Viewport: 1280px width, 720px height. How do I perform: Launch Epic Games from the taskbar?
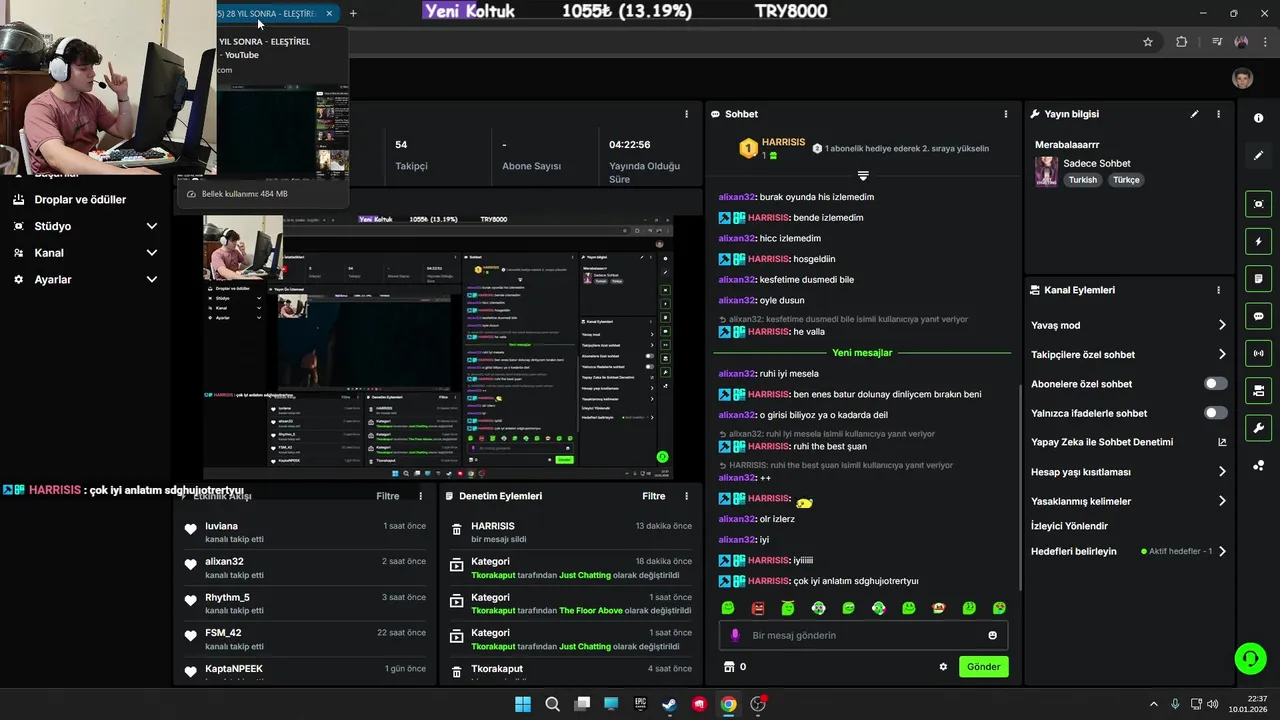(x=641, y=704)
